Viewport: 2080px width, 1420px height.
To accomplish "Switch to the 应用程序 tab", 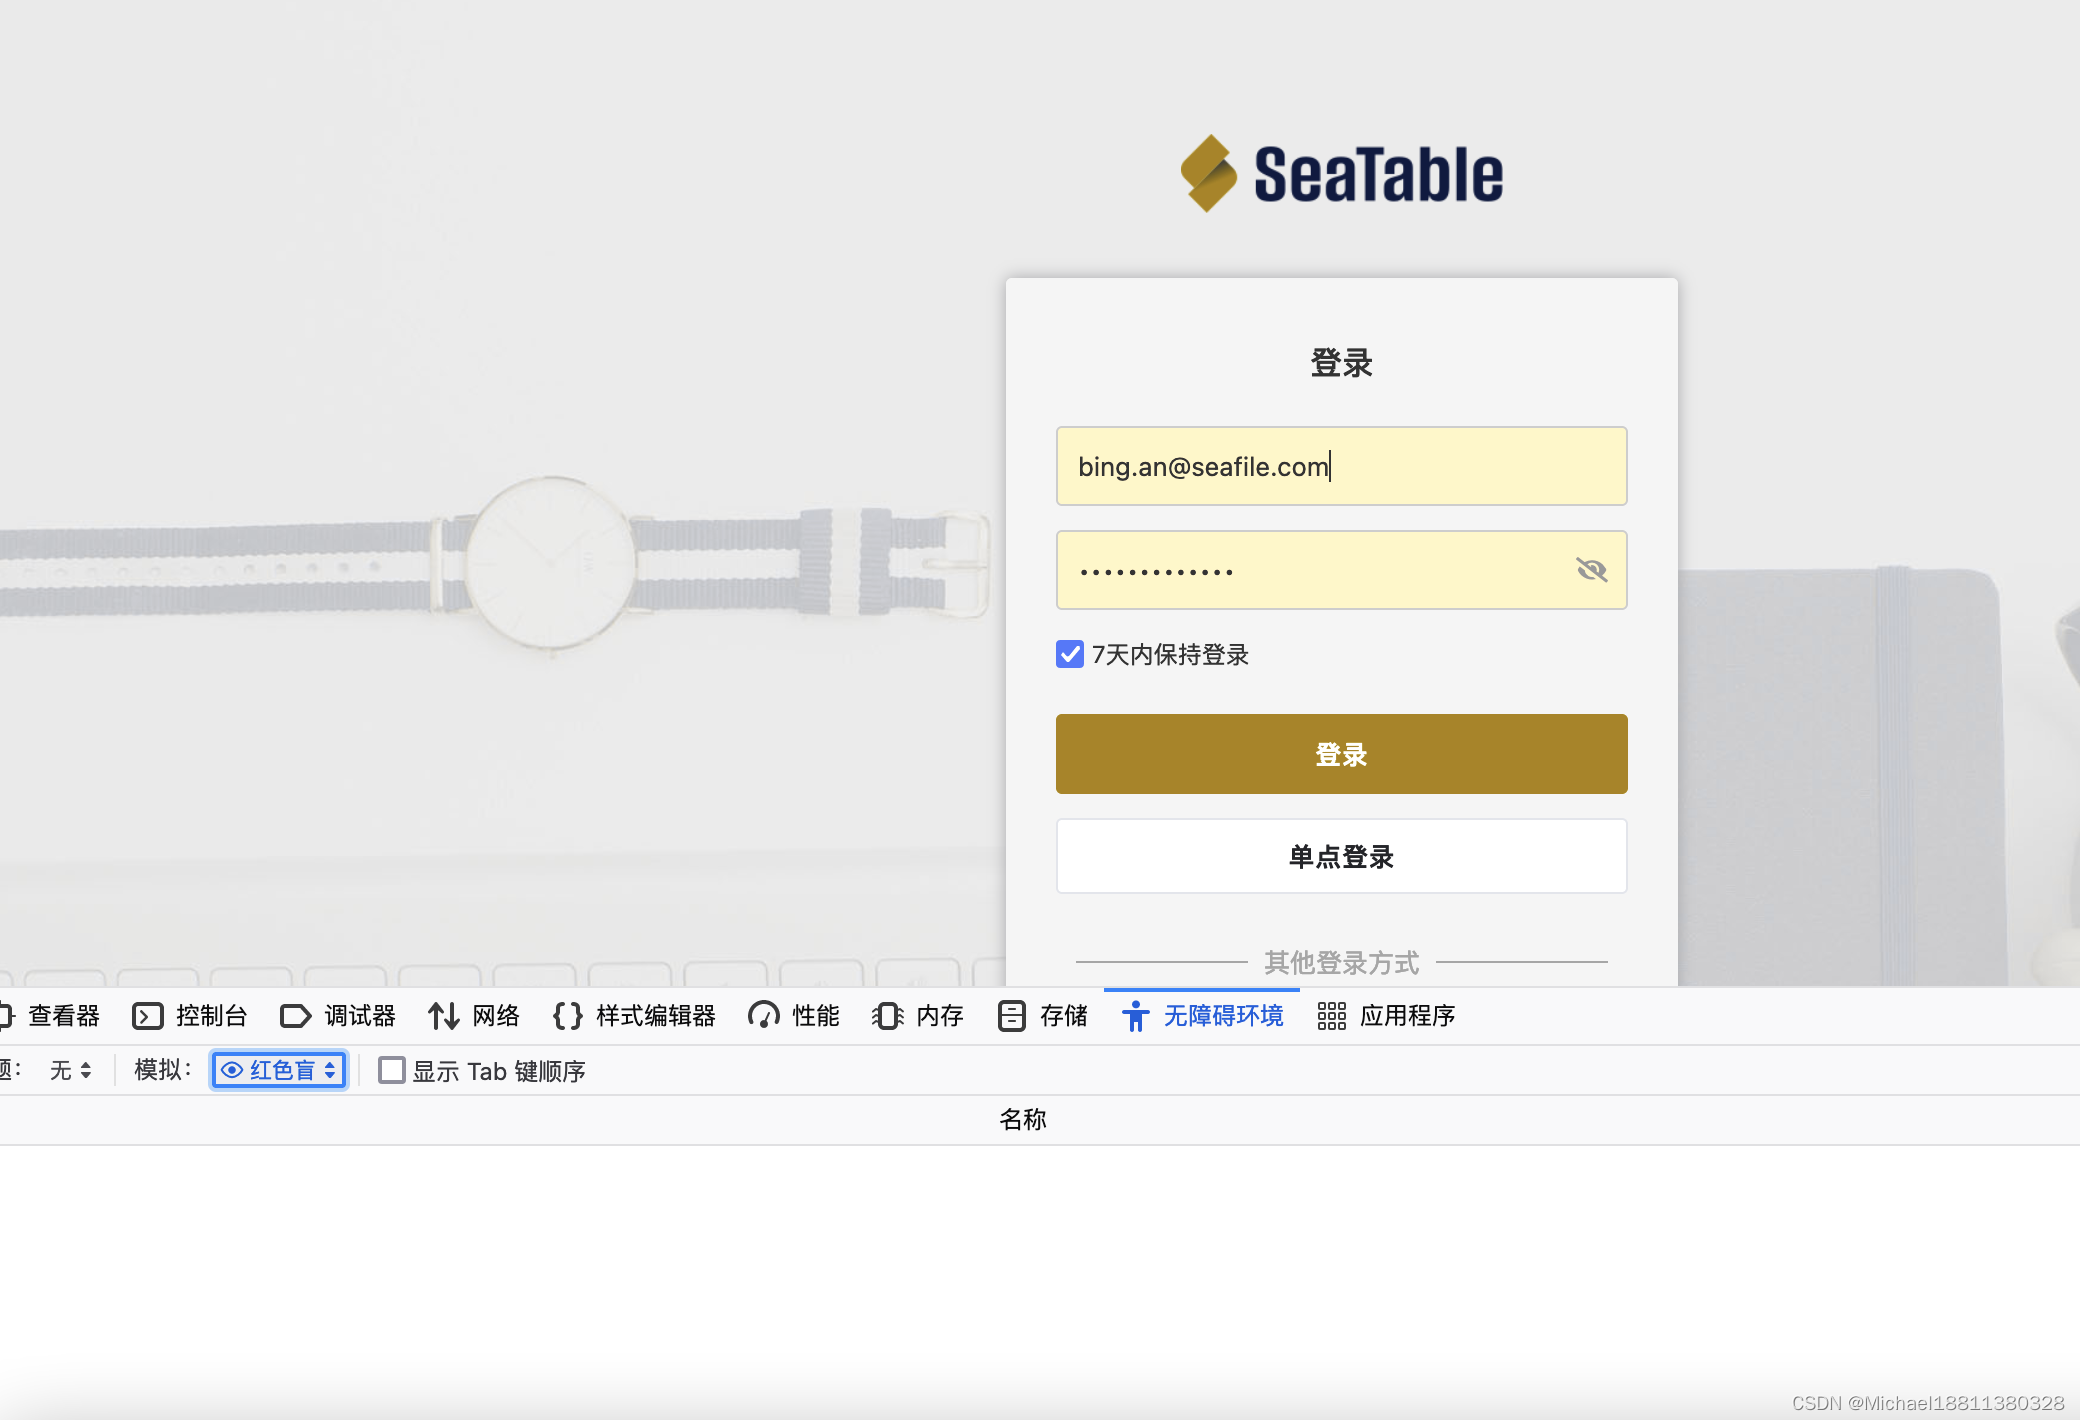I will pos(1409,1015).
